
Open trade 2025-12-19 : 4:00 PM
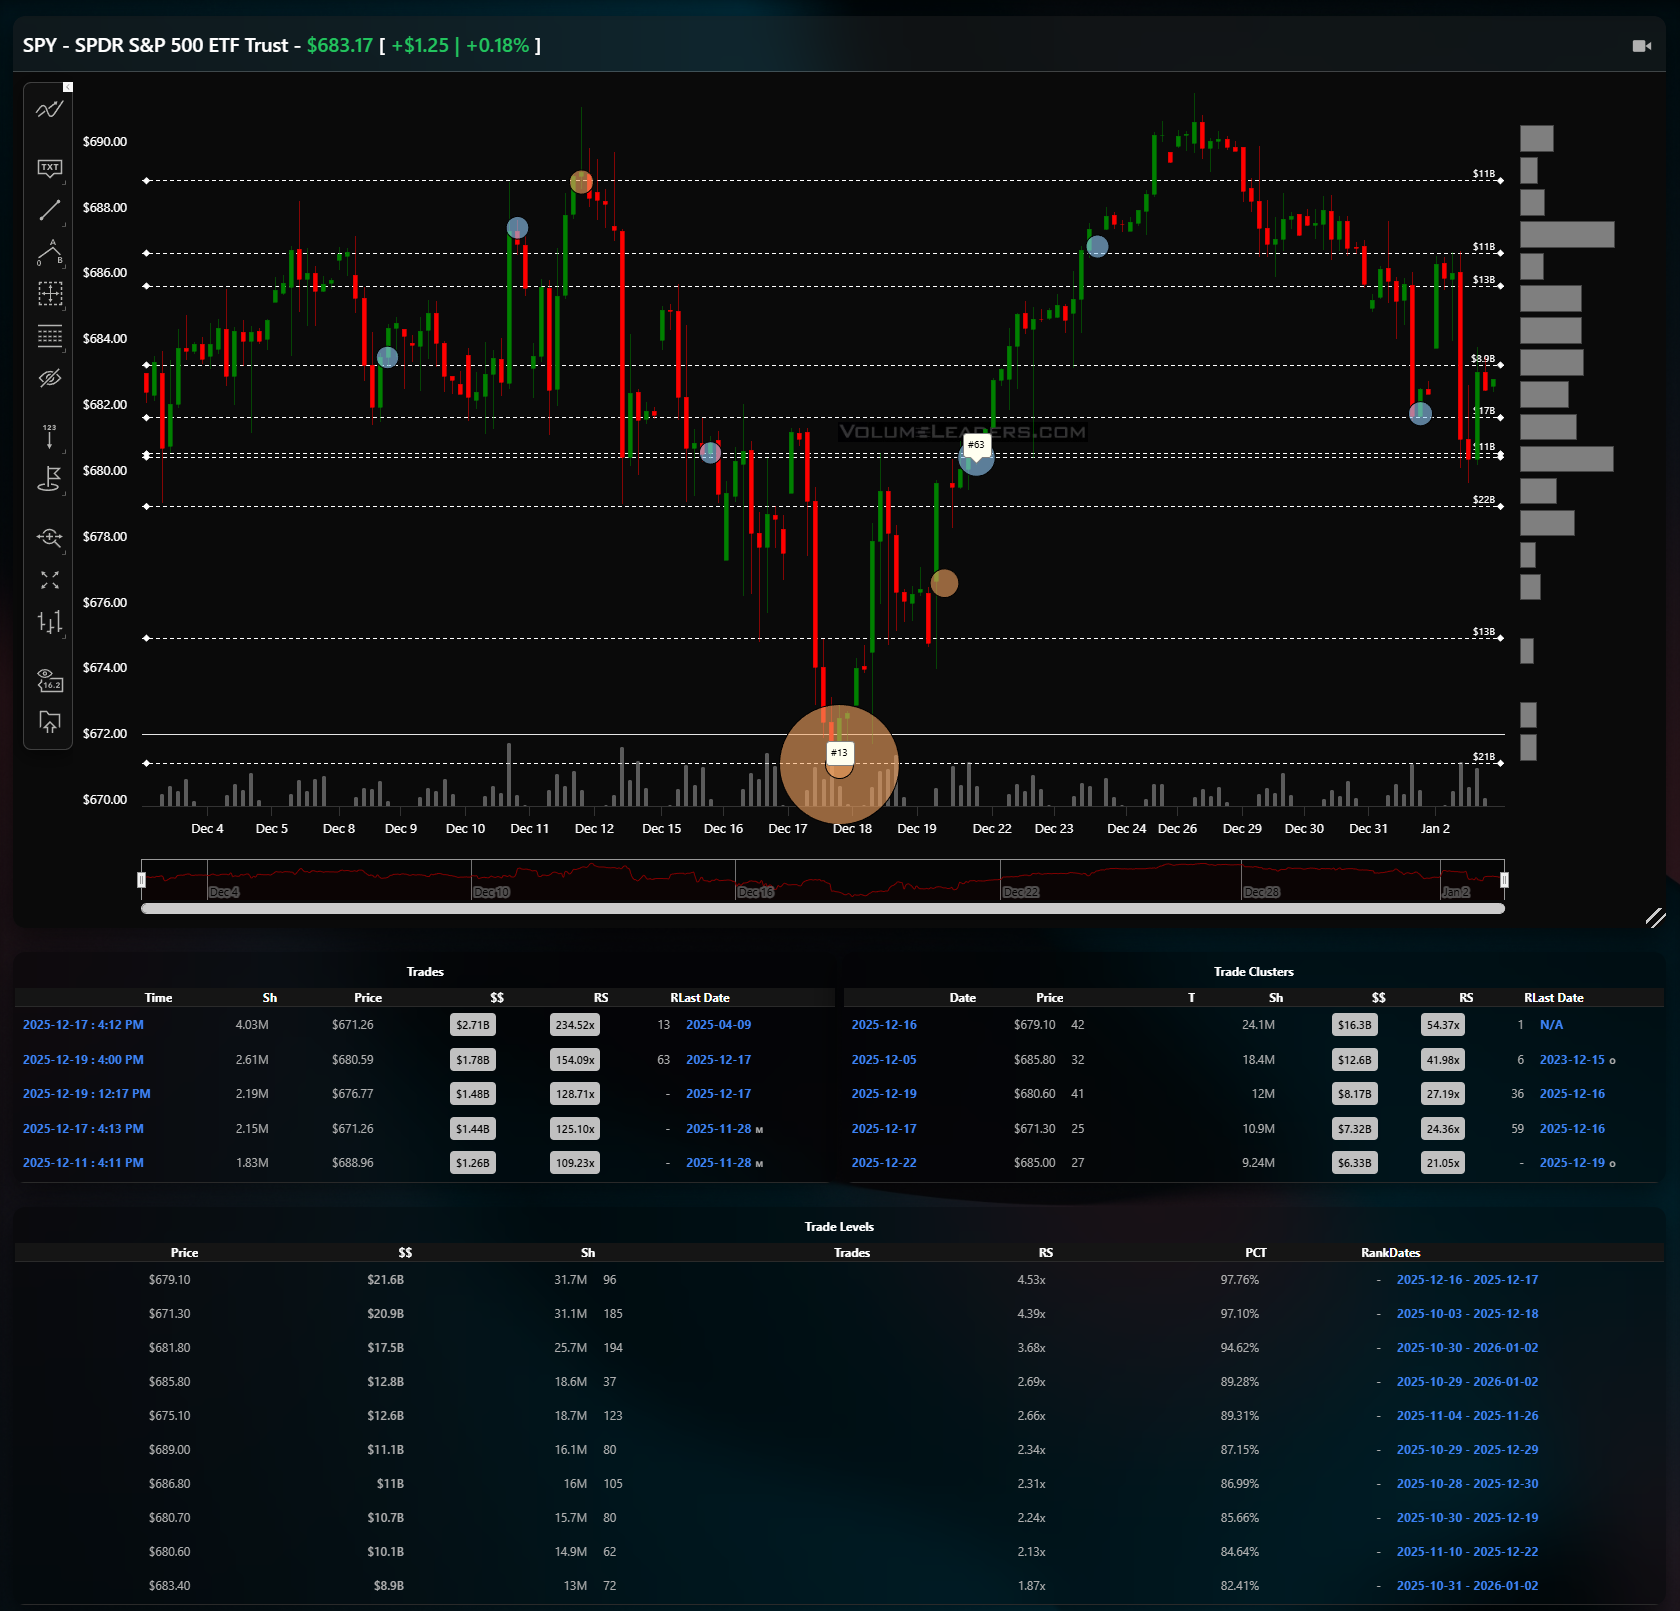pyautogui.click(x=83, y=1060)
